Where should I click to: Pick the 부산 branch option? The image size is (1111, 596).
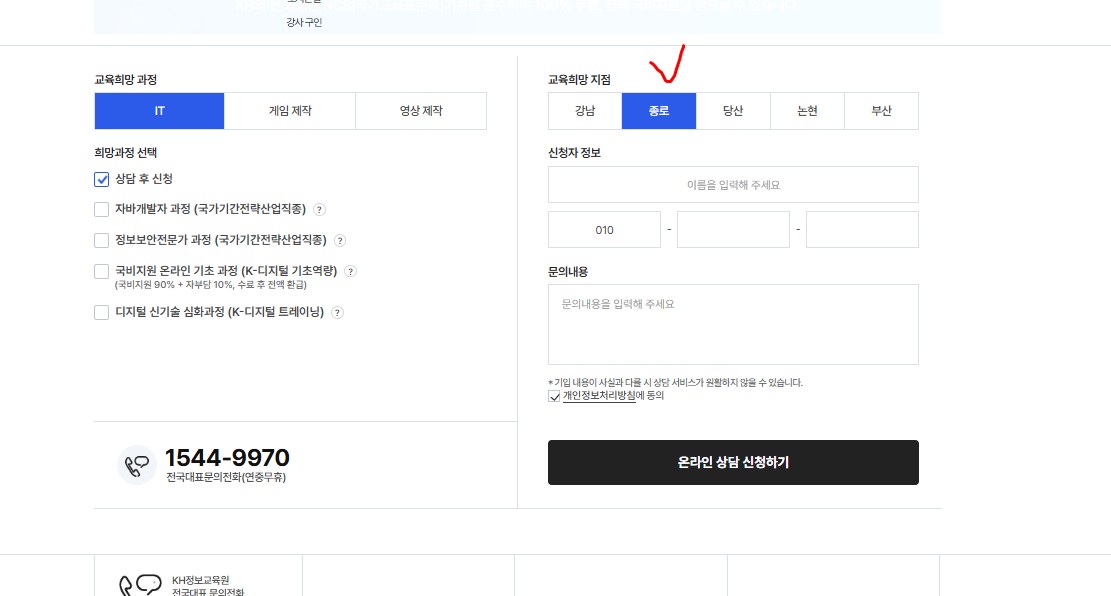point(881,111)
